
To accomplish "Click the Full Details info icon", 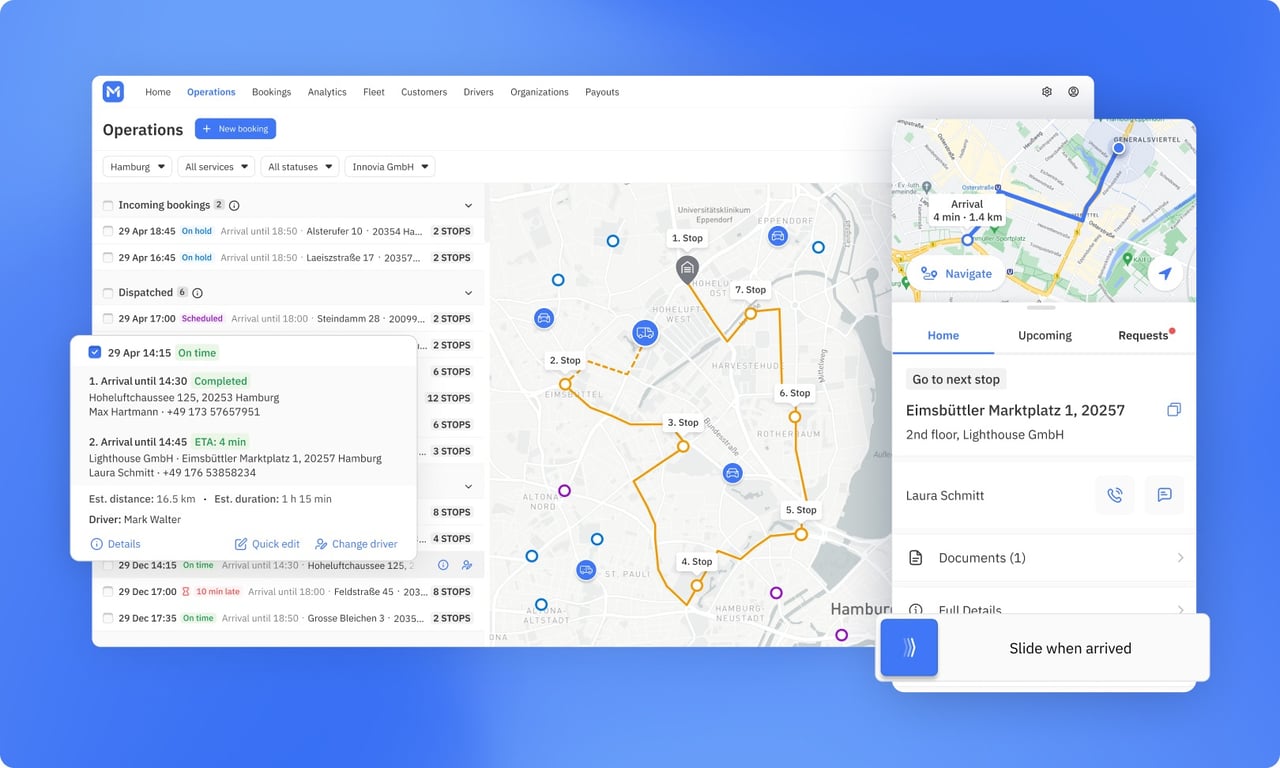I will 915,609.
